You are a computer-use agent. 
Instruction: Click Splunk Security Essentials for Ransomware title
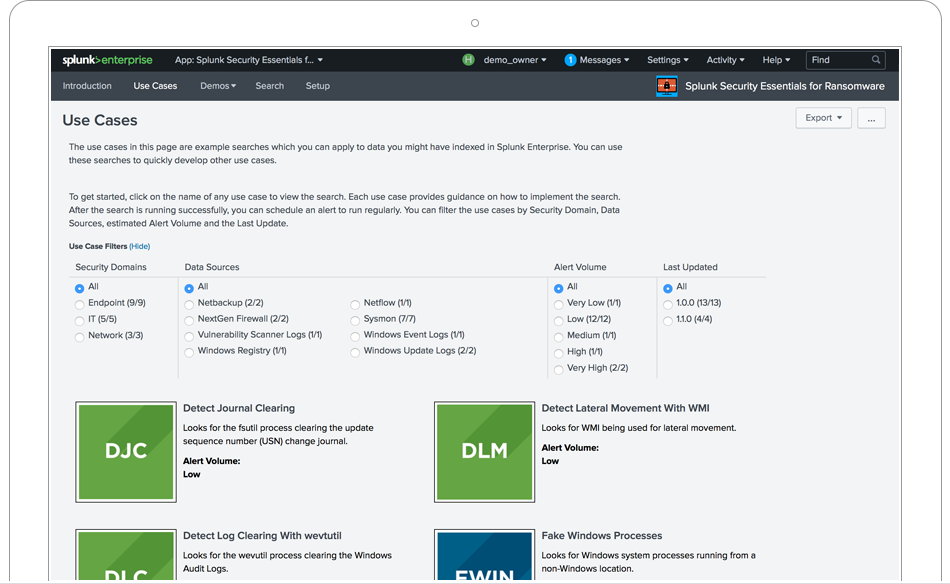(785, 86)
